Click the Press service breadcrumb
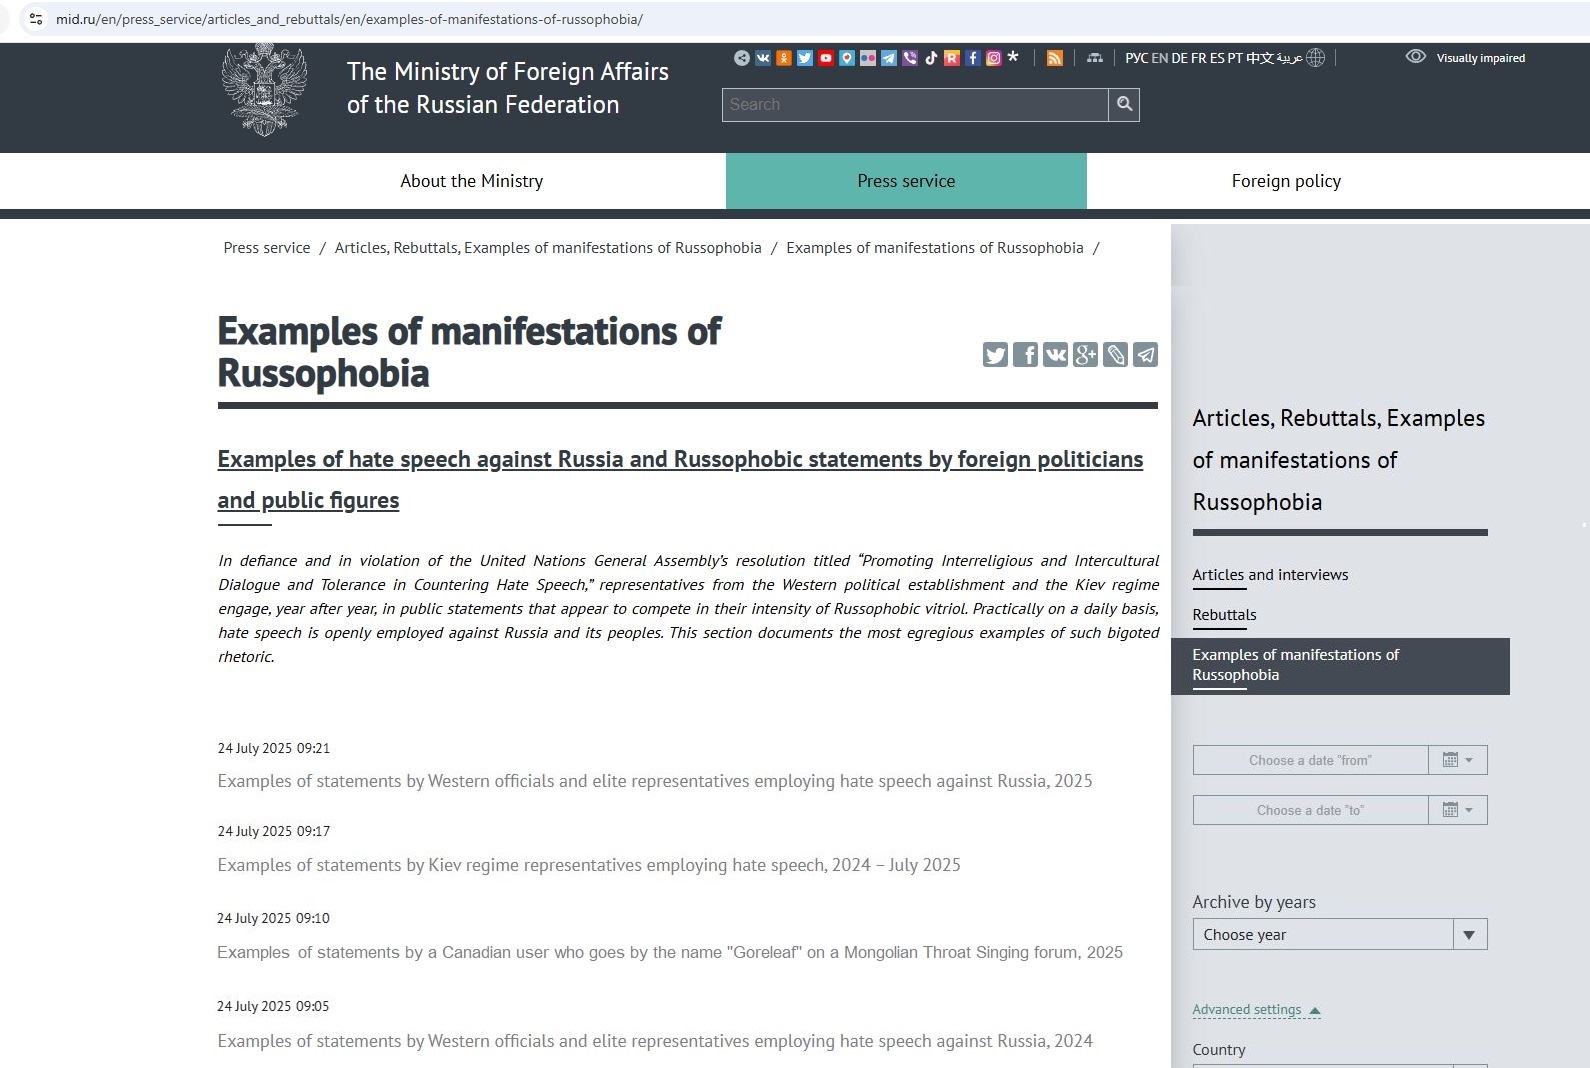The width and height of the screenshot is (1590, 1068). coord(267,248)
